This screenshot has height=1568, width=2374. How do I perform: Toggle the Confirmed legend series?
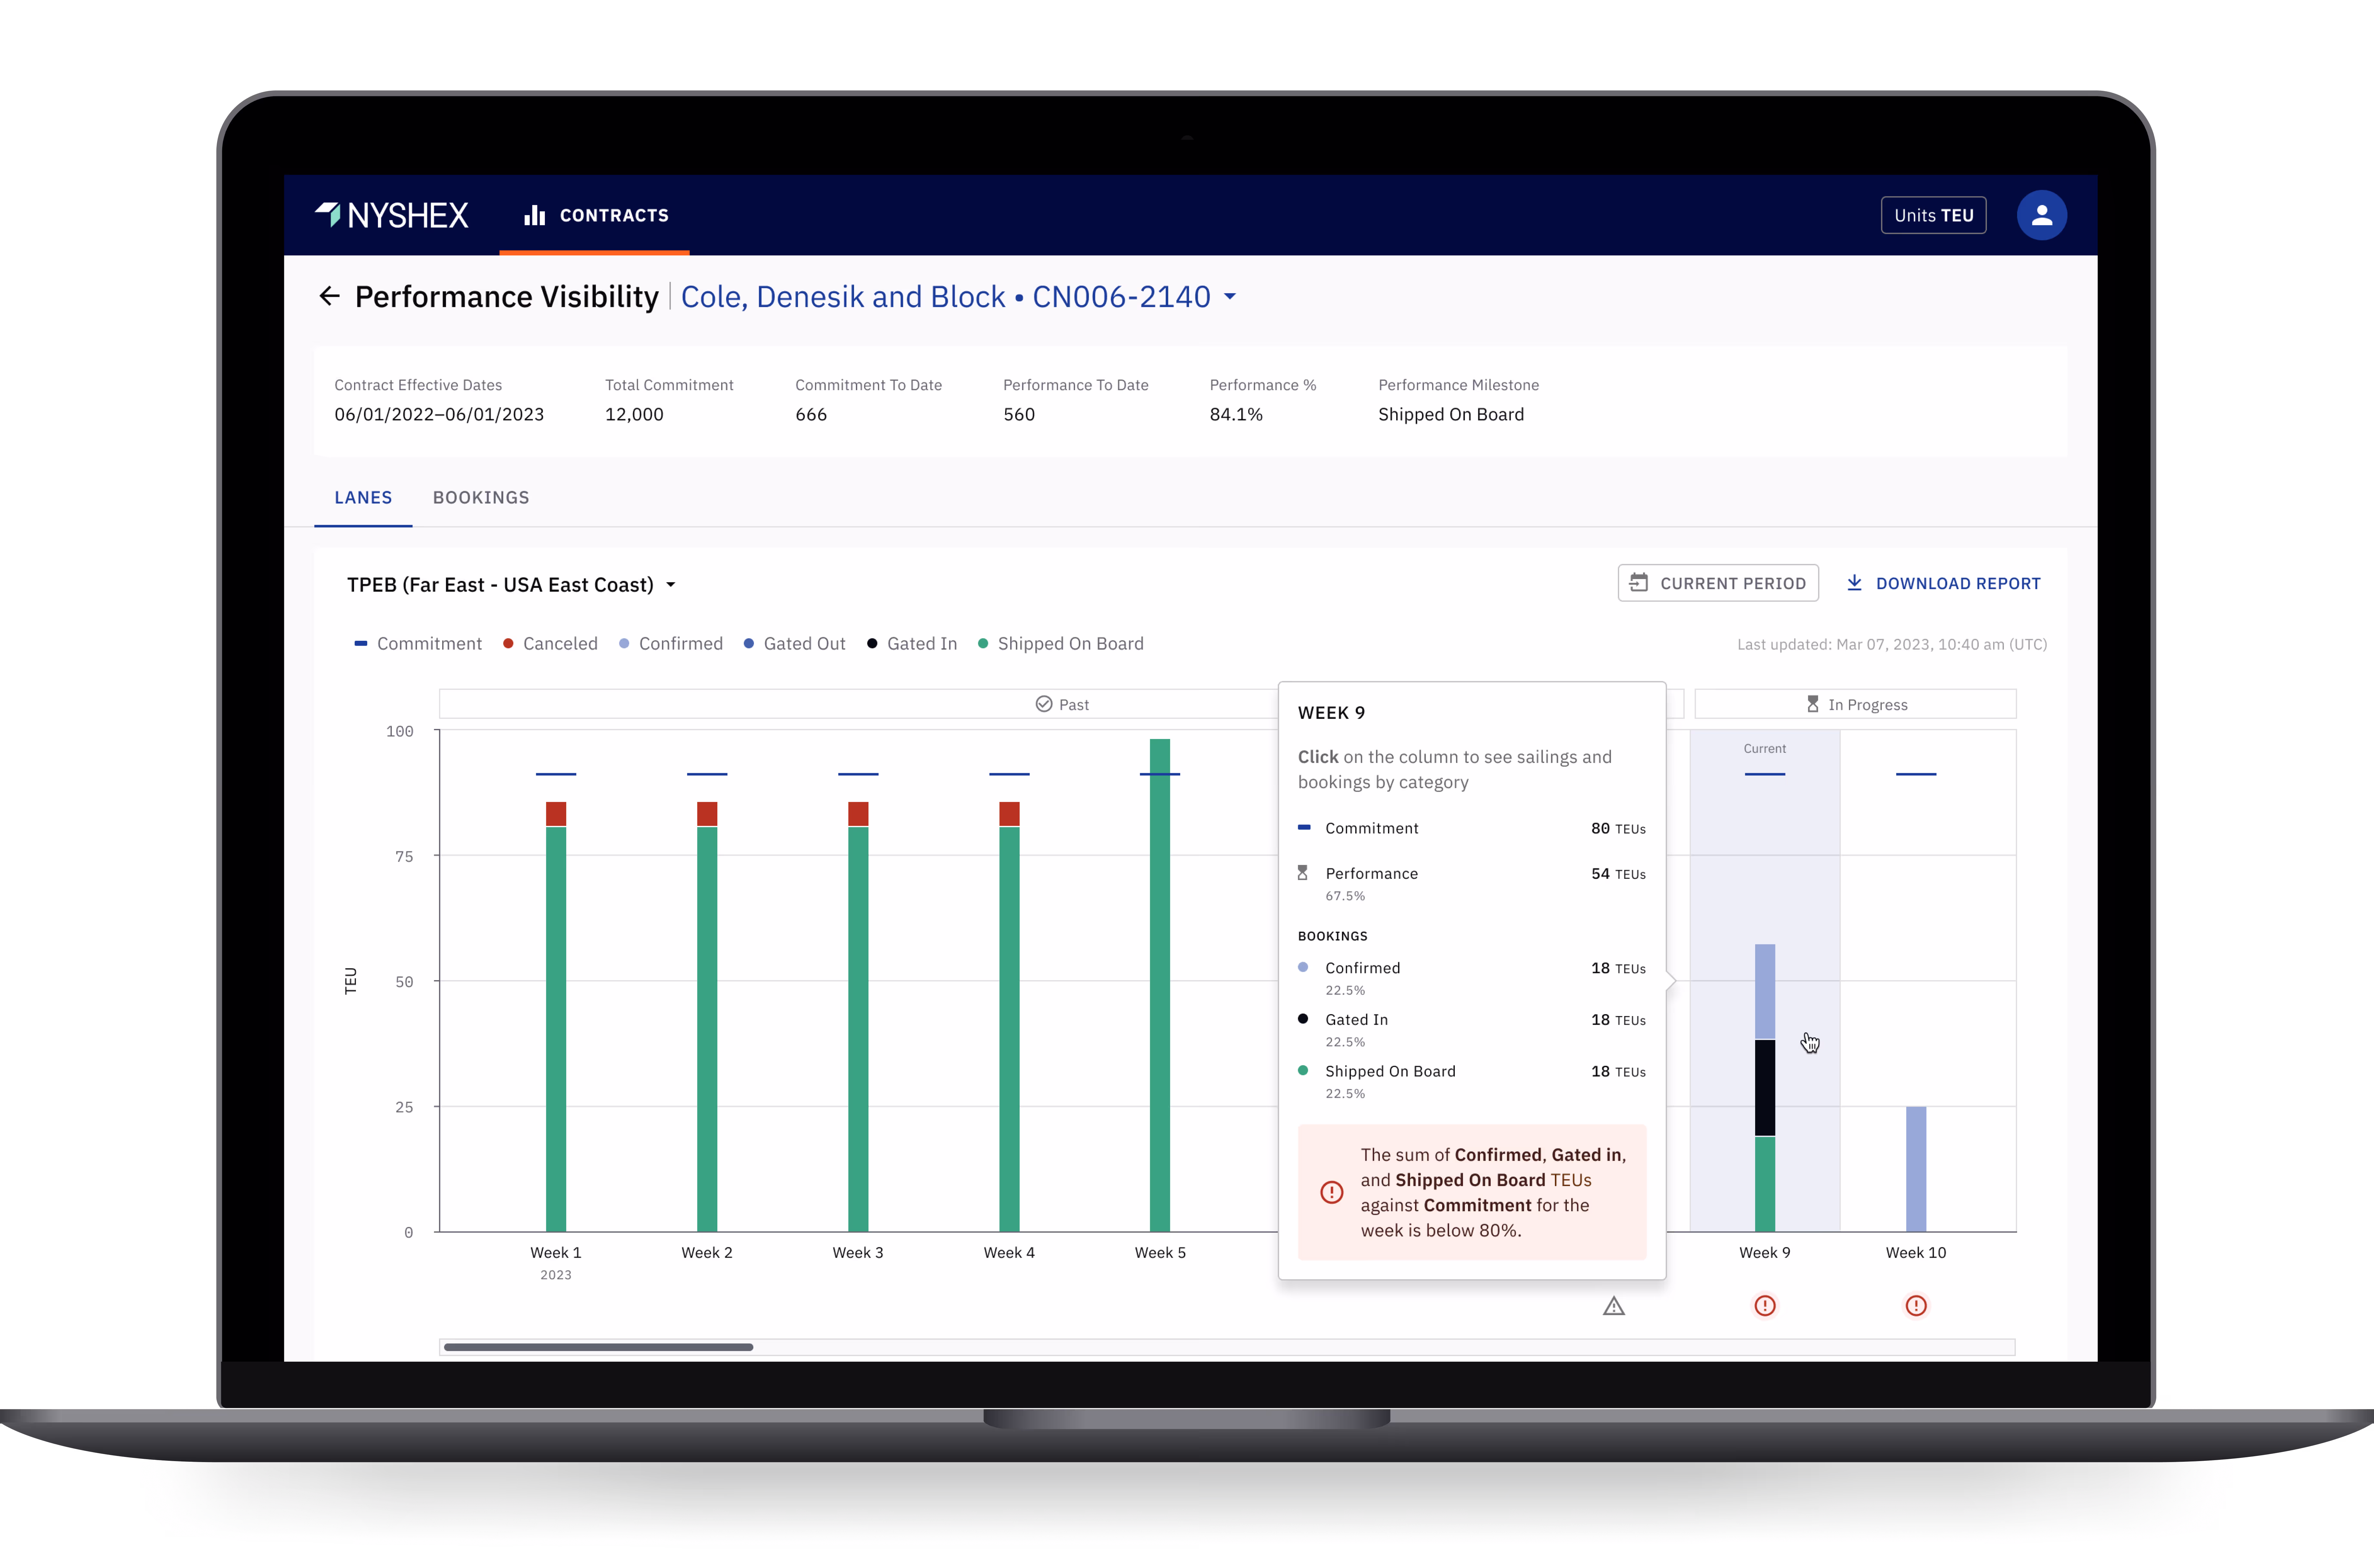point(671,644)
